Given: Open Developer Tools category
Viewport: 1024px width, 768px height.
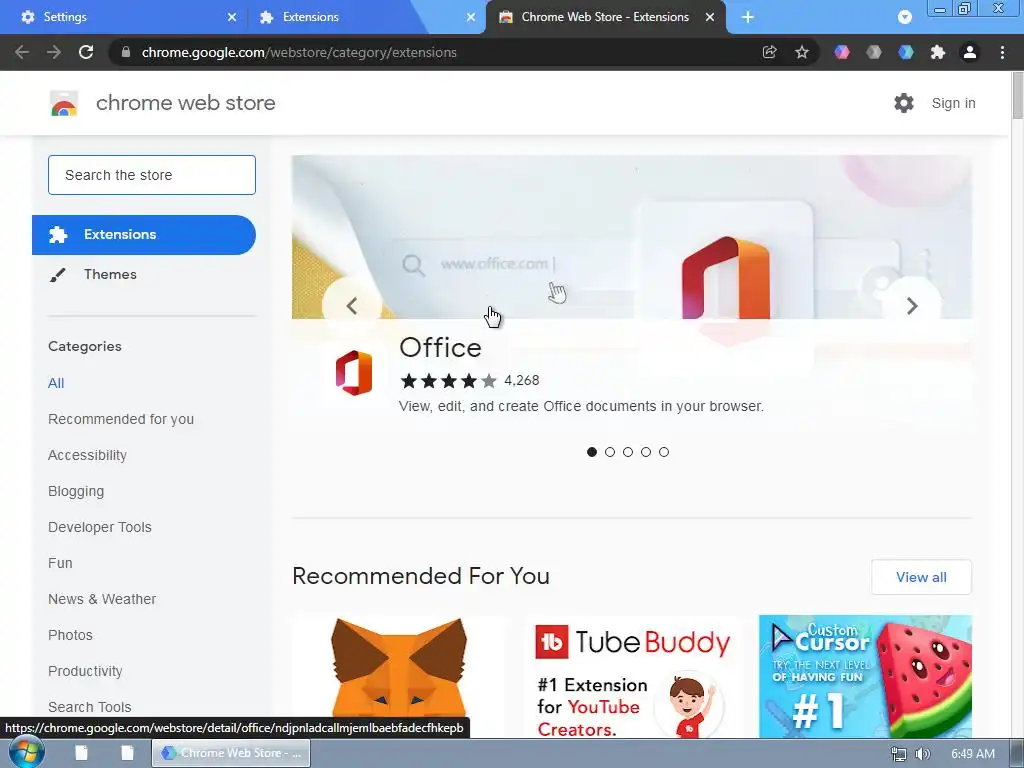Looking at the screenshot, I should 99,527.
